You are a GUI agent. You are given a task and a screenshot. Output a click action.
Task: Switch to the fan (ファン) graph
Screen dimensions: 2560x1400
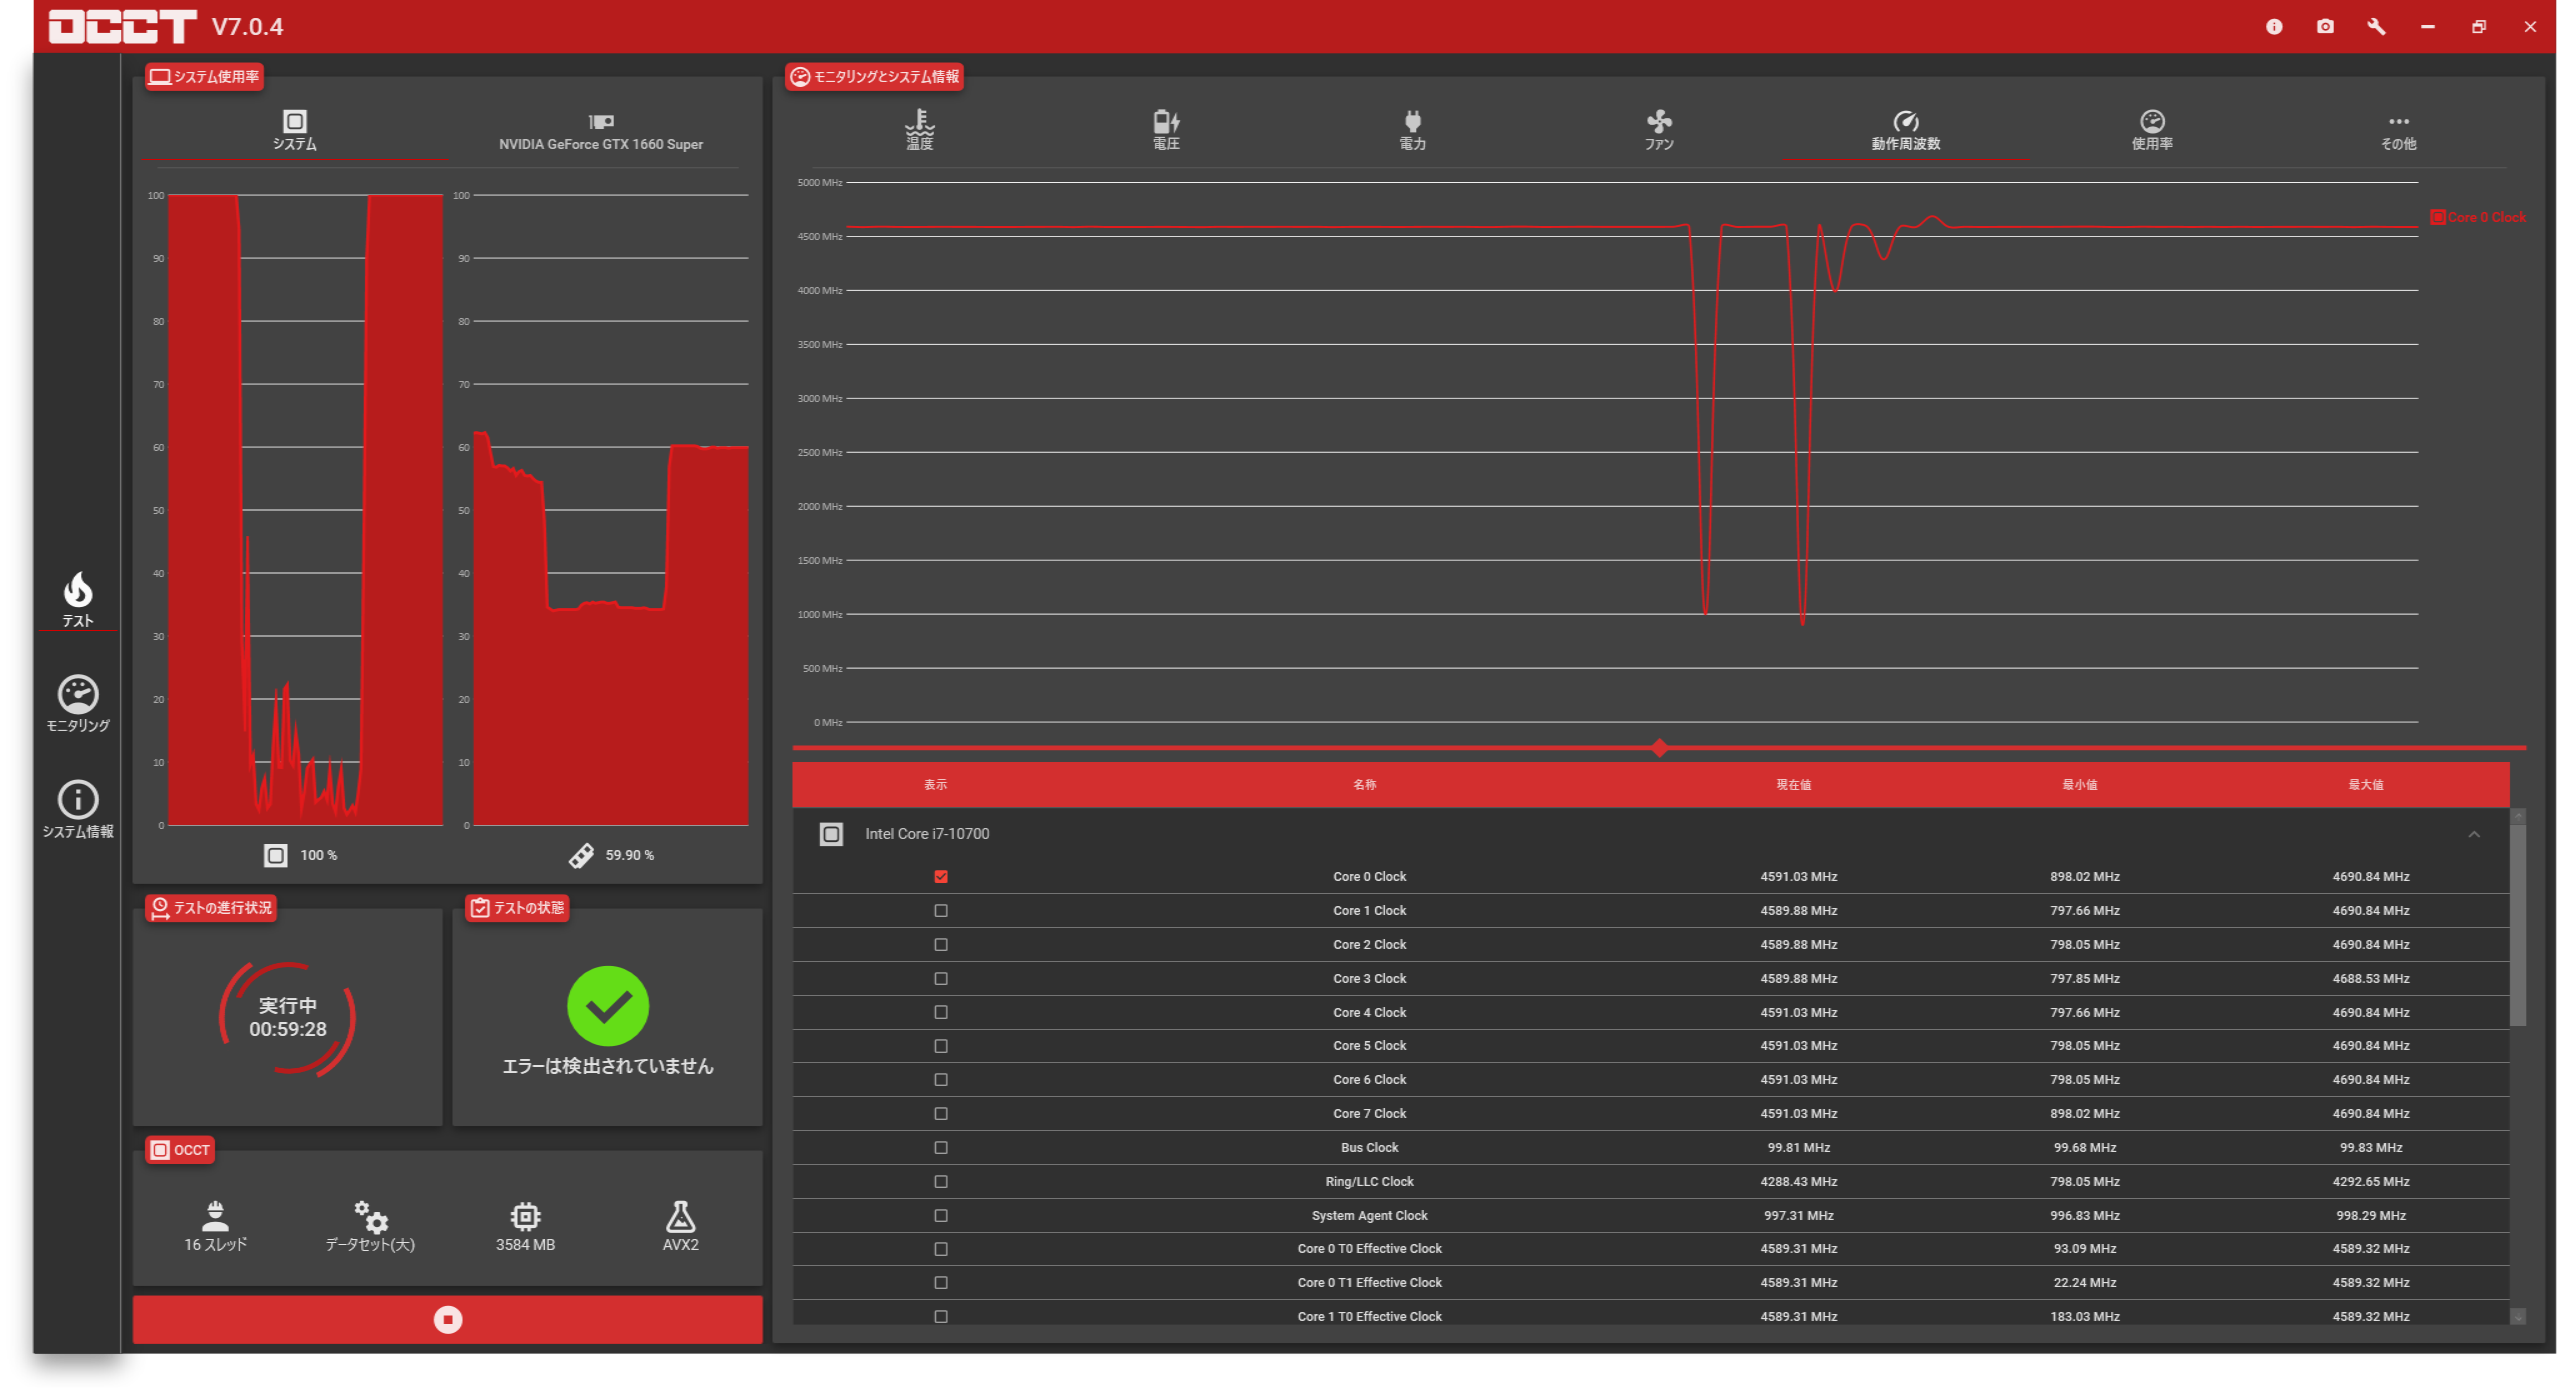[1659, 129]
